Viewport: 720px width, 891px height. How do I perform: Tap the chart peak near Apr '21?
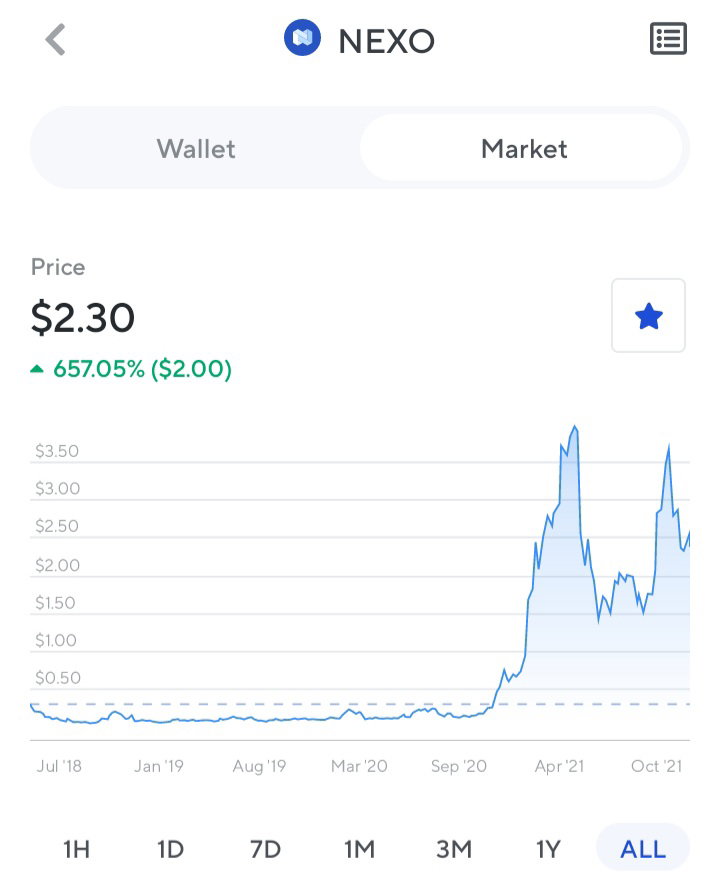tap(575, 426)
